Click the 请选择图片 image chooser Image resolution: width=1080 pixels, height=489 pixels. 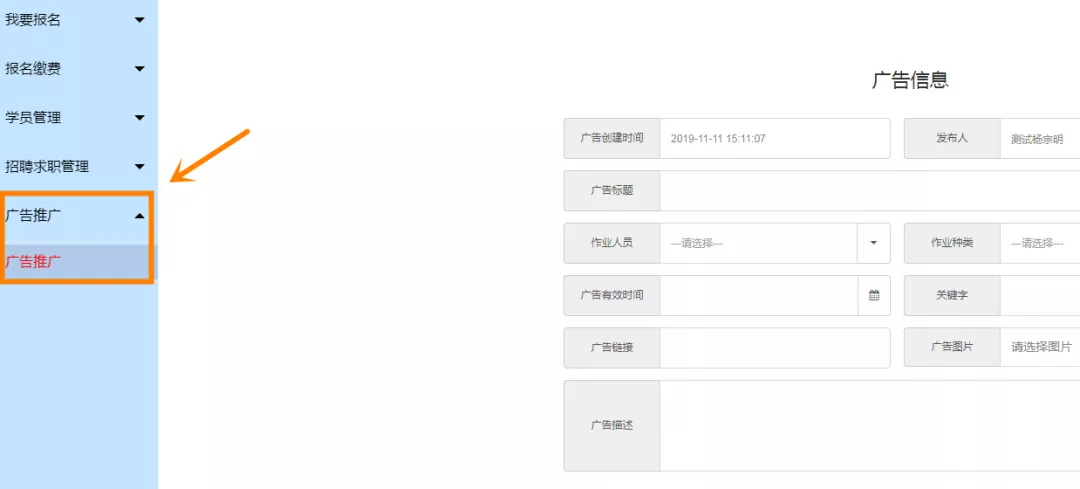click(x=1040, y=348)
